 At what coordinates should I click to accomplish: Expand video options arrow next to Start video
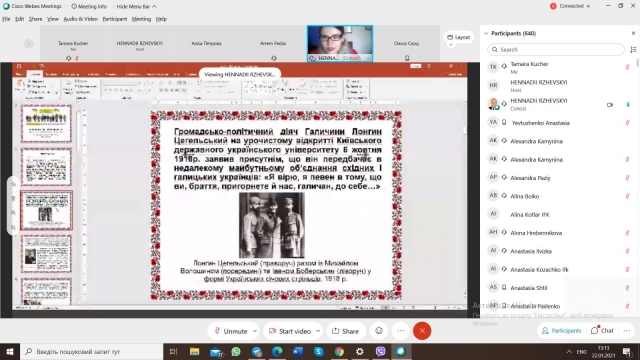click(x=318, y=331)
